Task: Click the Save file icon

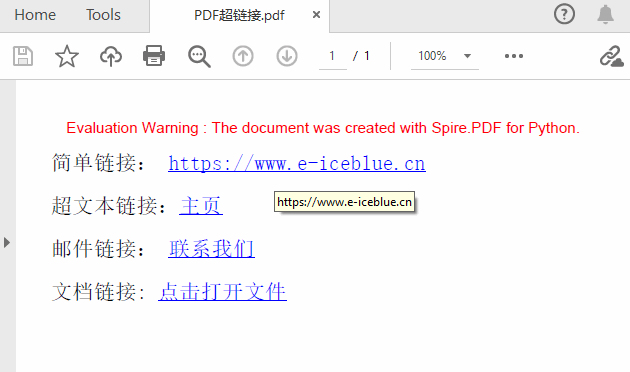Action: [23, 56]
